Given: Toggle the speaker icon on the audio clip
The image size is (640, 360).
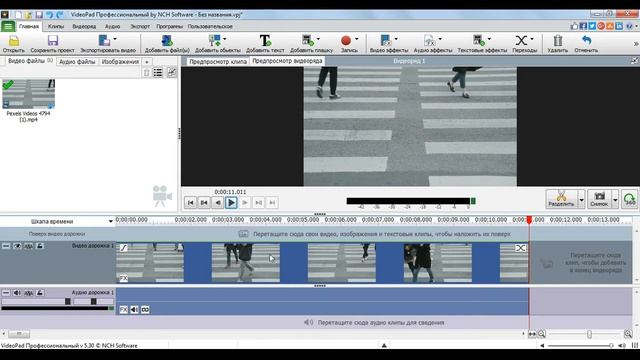Looking at the screenshot, I should (134, 310).
